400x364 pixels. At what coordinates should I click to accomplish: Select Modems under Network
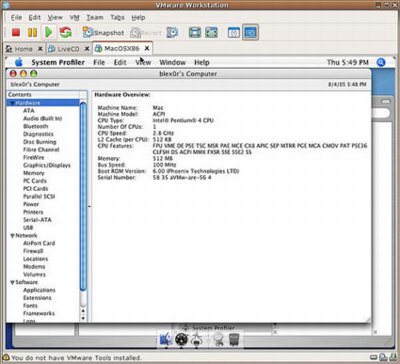coord(34,267)
